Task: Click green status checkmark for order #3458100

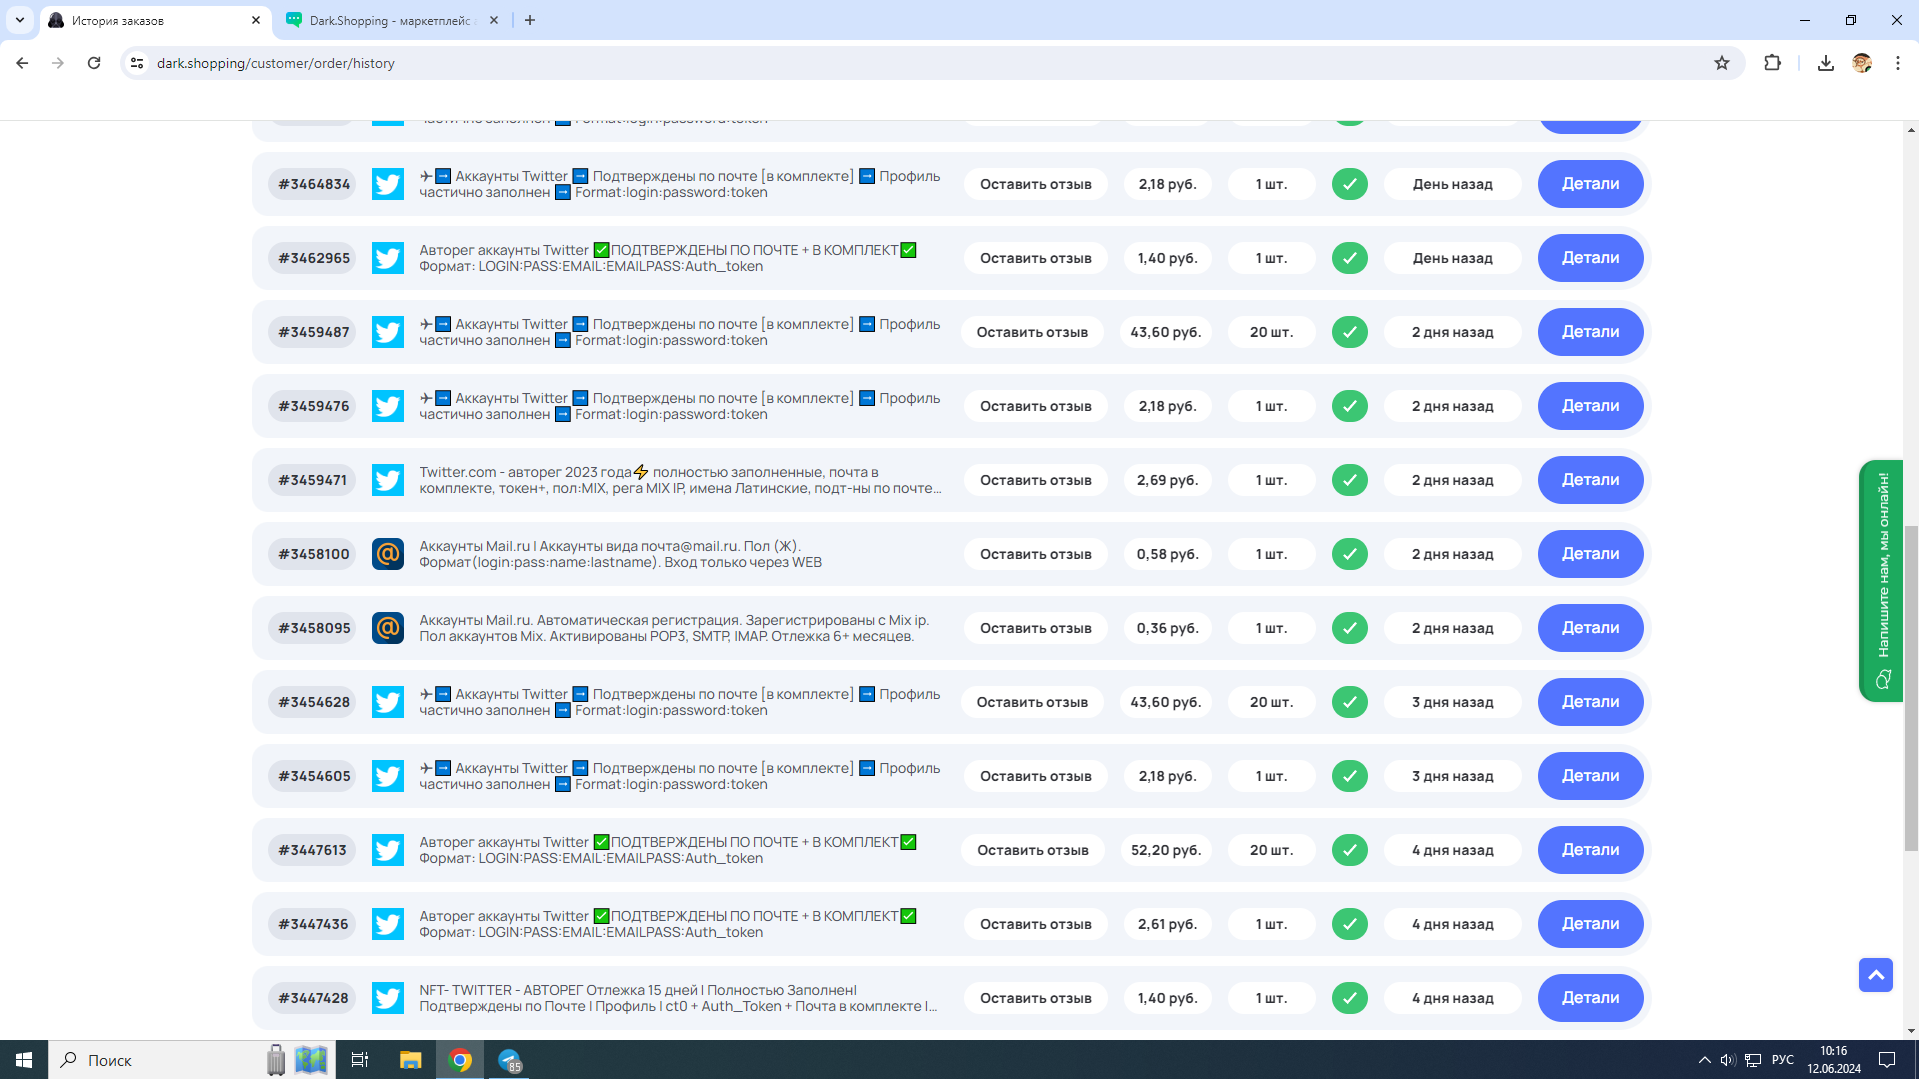Action: click(x=1349, y=554)
